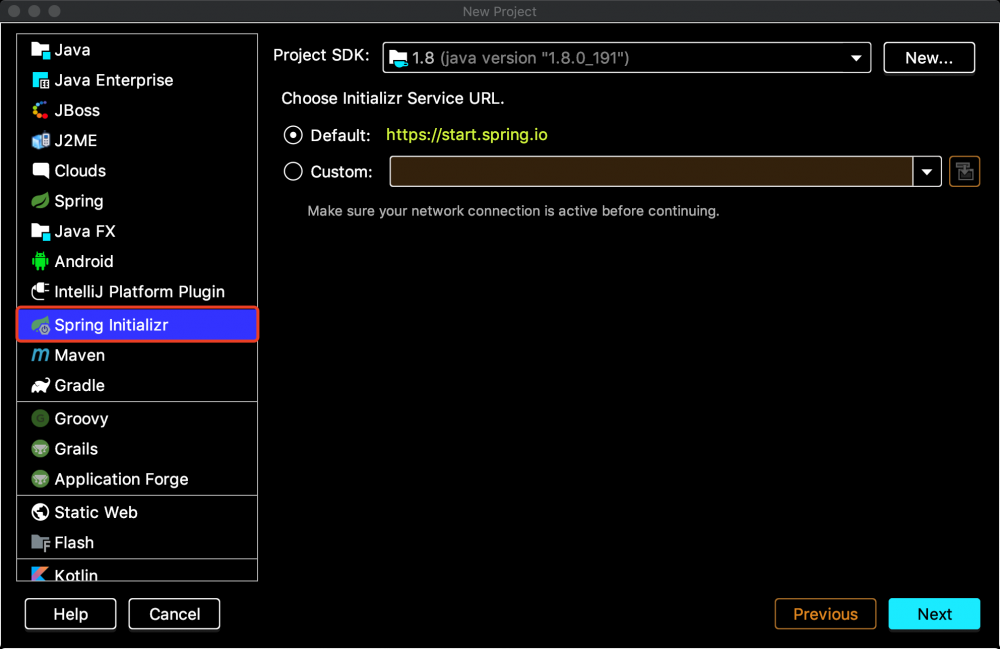Select the Java Enterprise label text
This screenshot has height=649, width=1000.
(x=114, y=80)
